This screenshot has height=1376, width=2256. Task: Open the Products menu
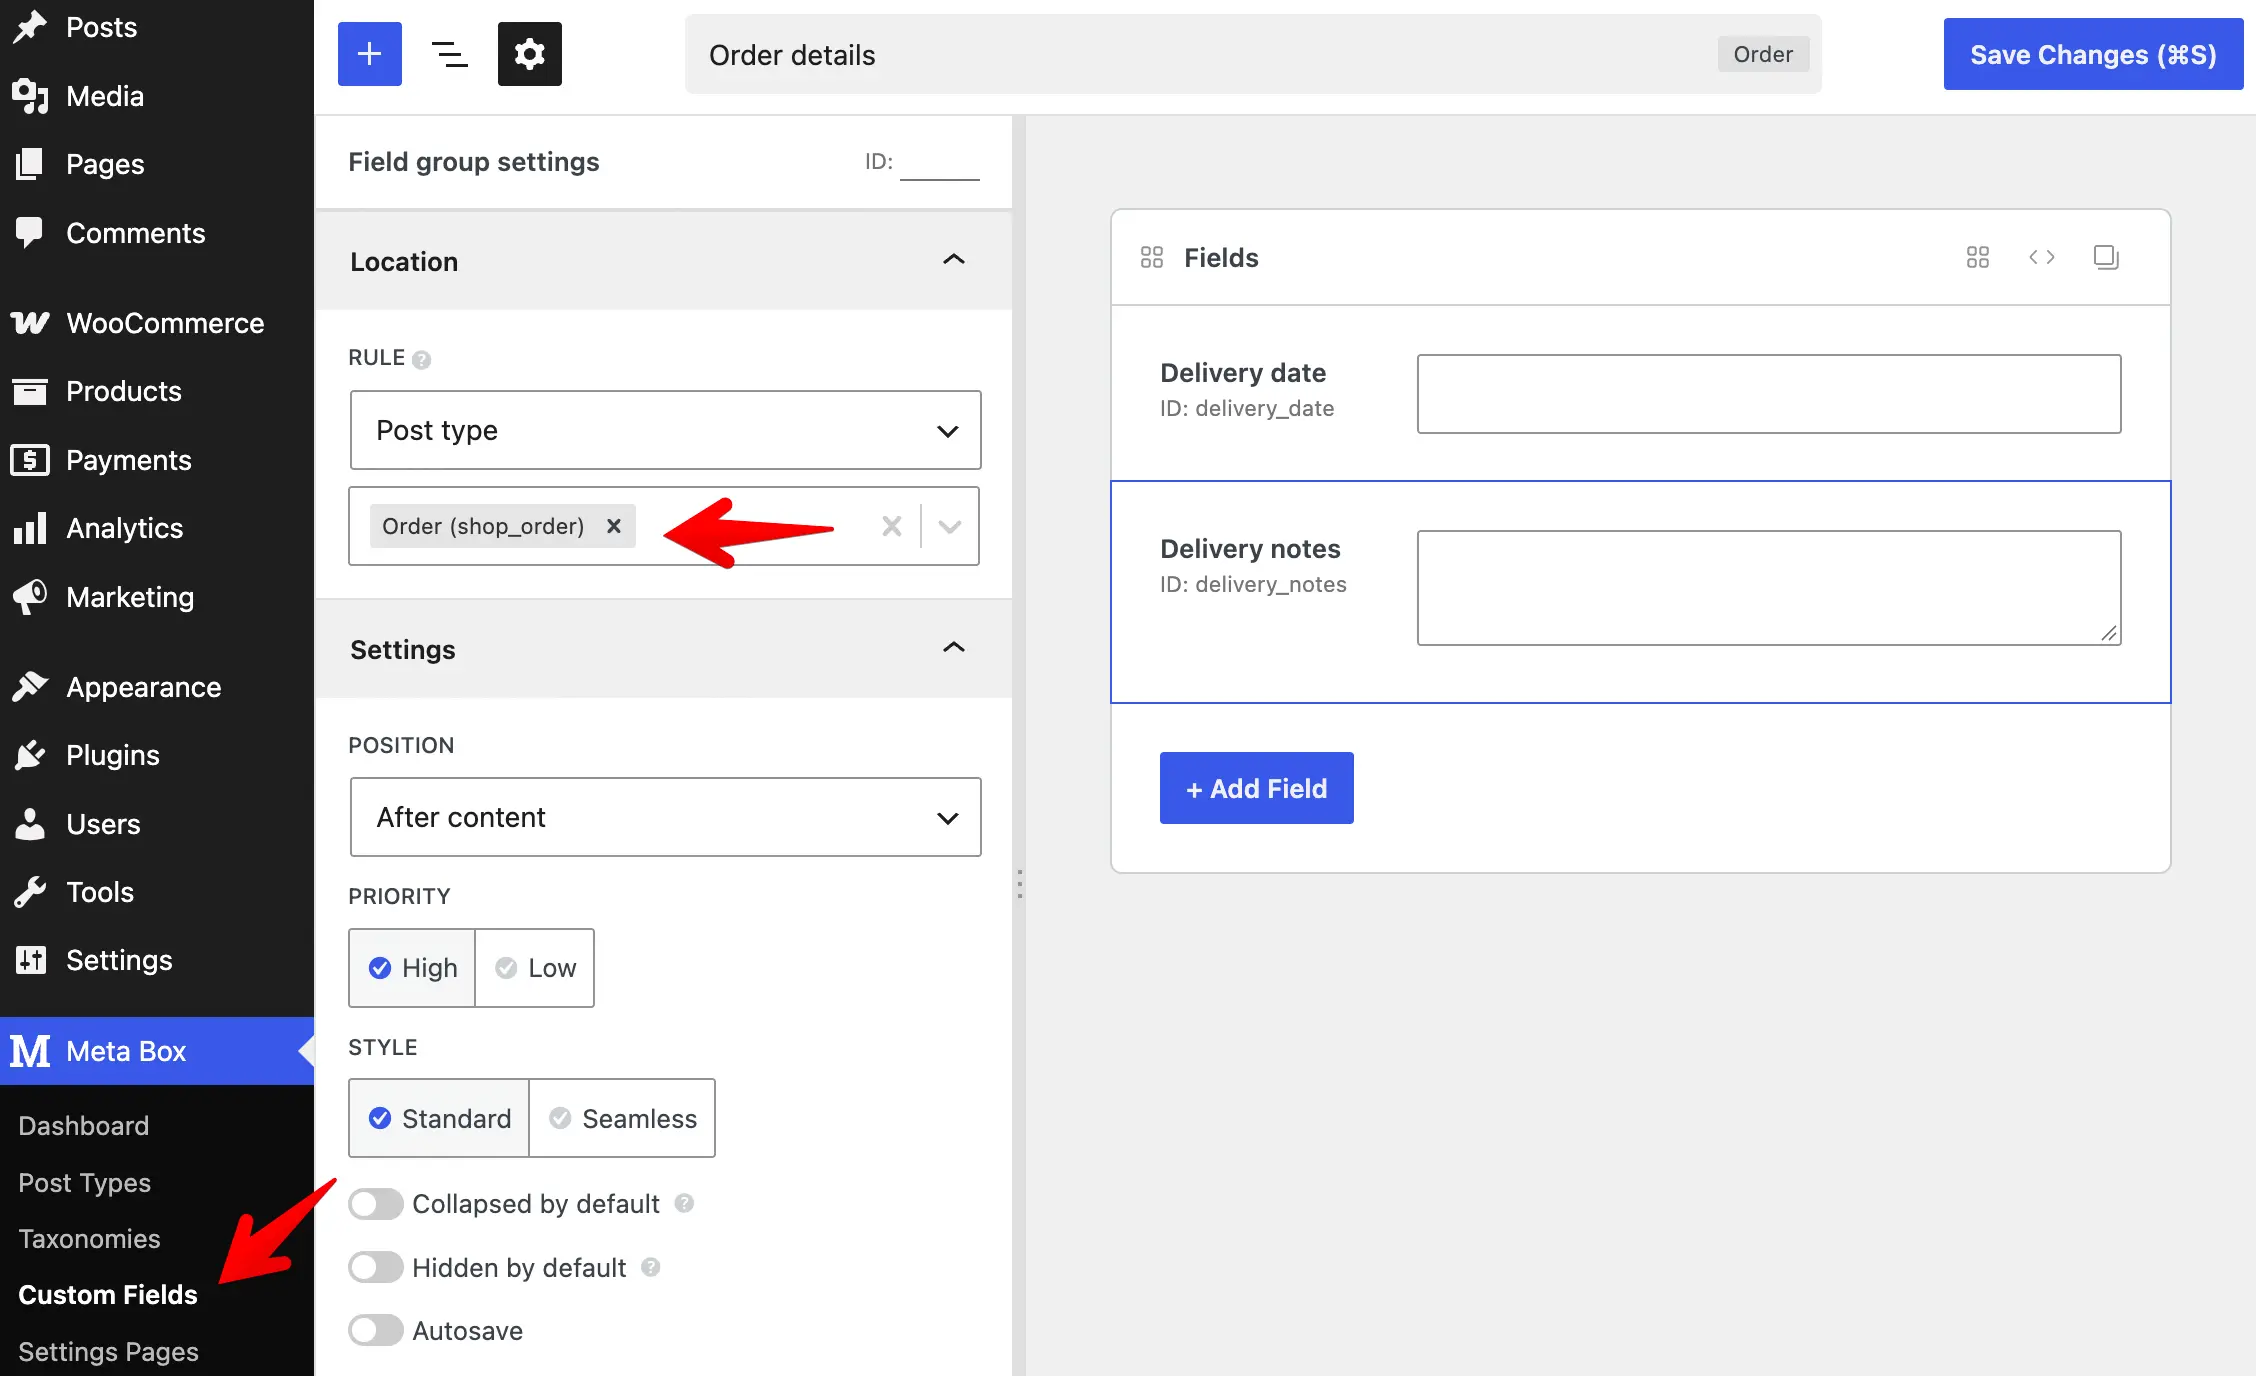(x=157, y=391)
